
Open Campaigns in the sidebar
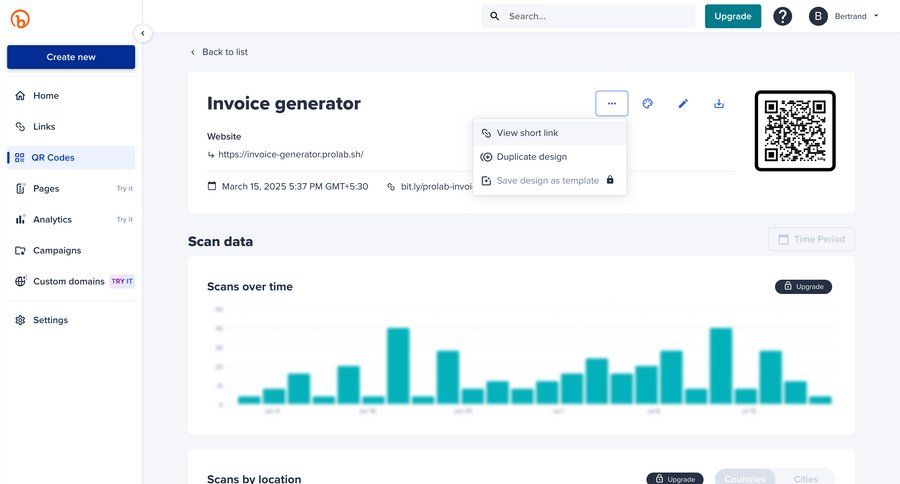(x=71, y=250)
